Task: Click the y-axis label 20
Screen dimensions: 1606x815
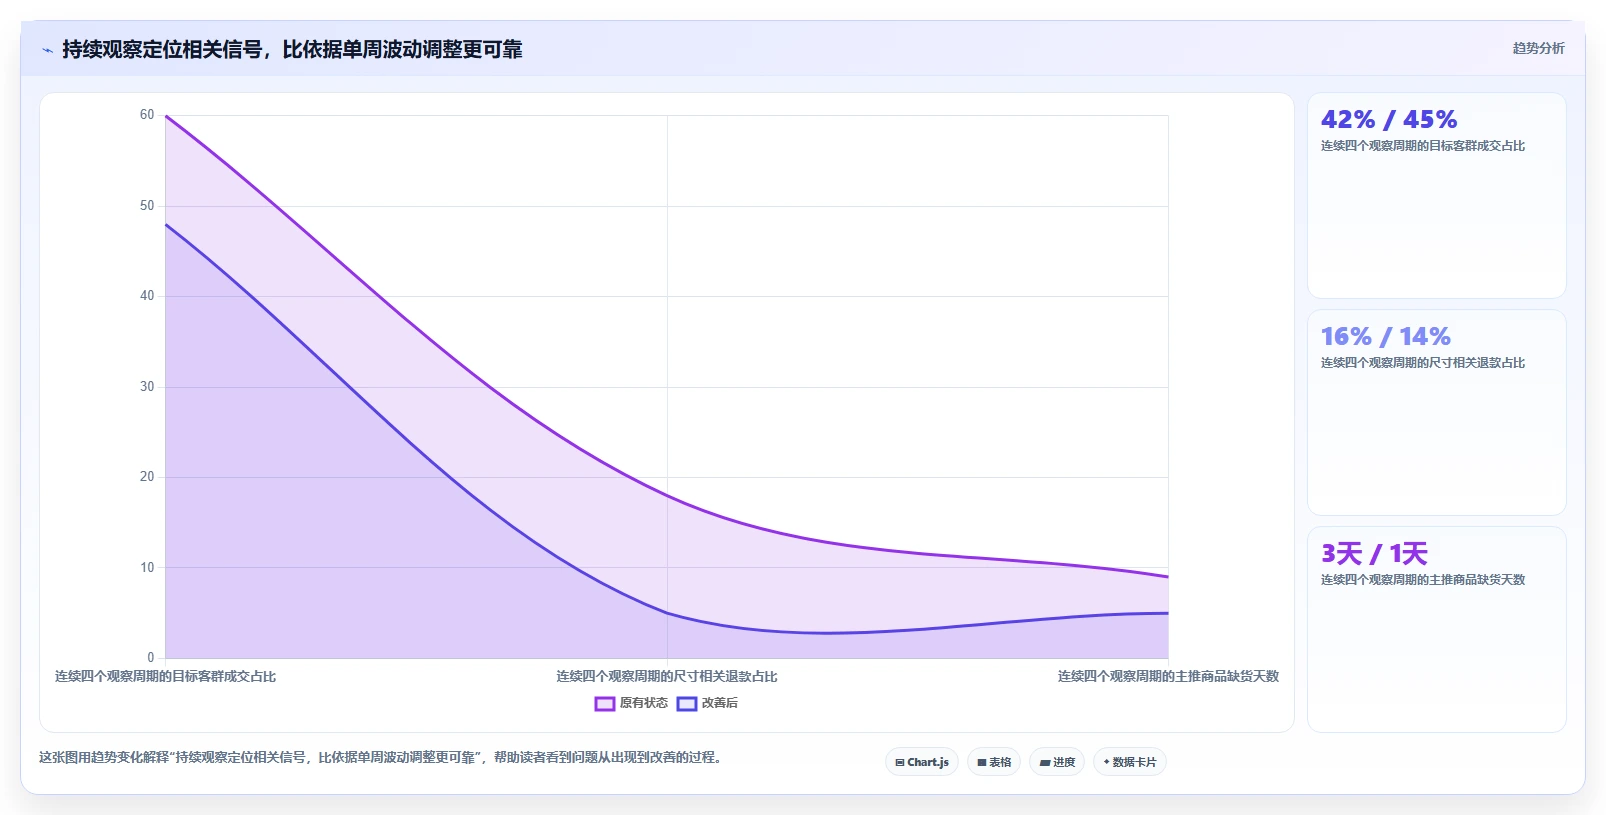Action: click(147, 477)
